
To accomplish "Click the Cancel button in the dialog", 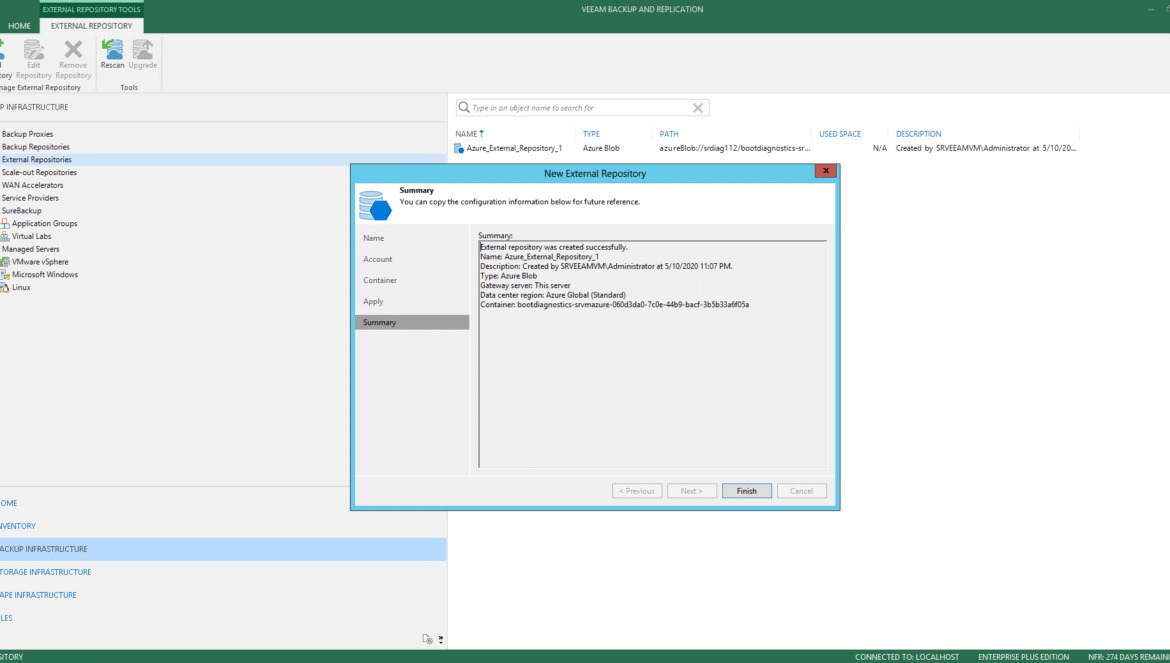I will 801,491.
